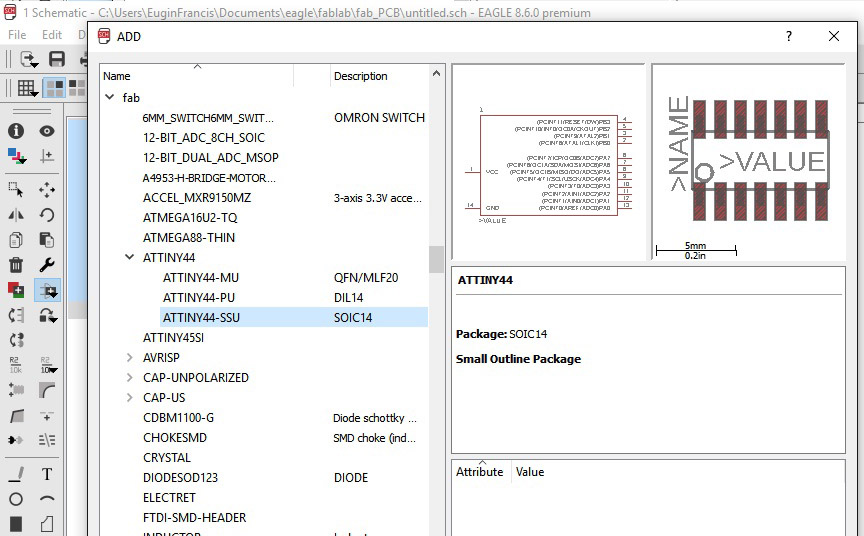Viewport: 864px width, 536px height.
Task: Open the Layer display settings icon
Action: (17, 156)
